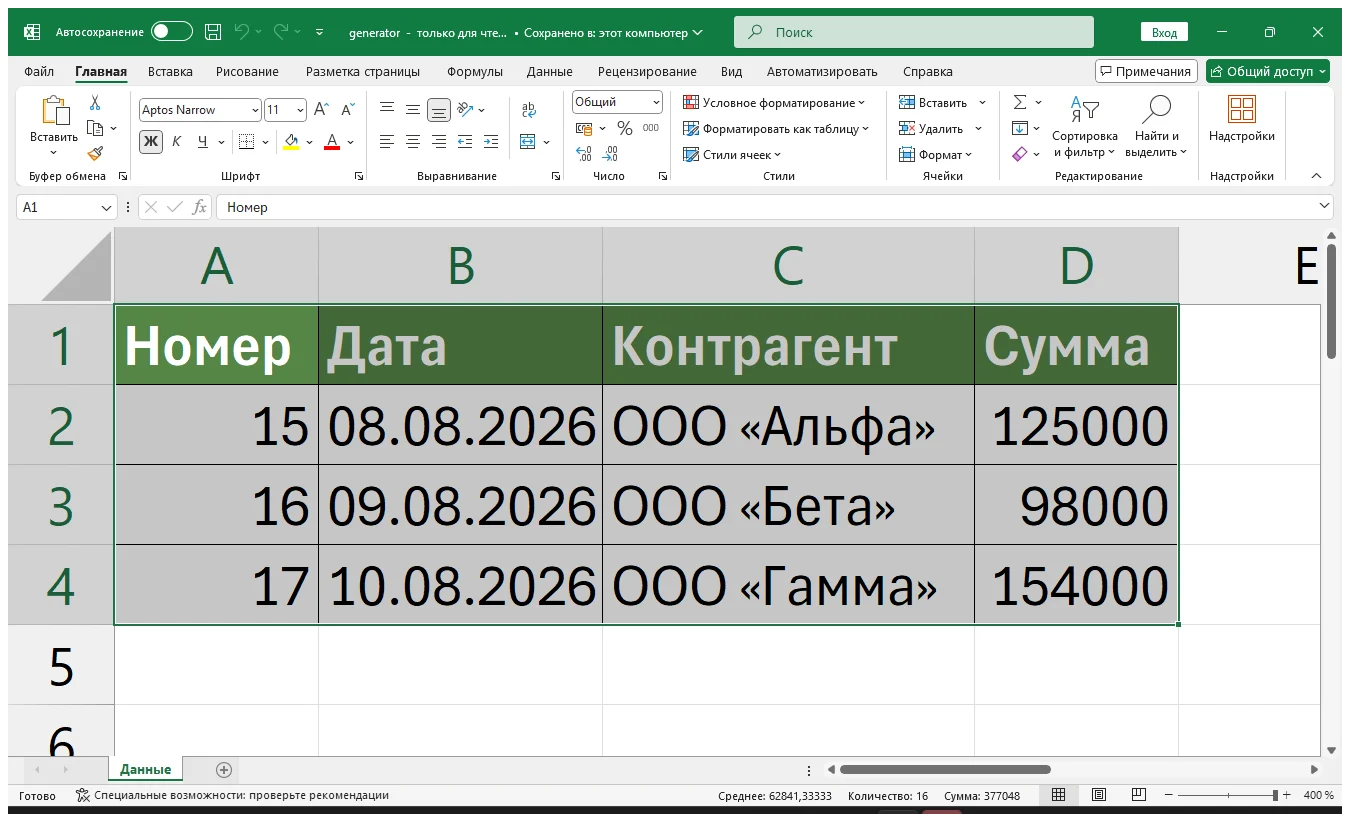Toggle middle vertical alignment button
The image size is (1350, 814).
(413, 110)
